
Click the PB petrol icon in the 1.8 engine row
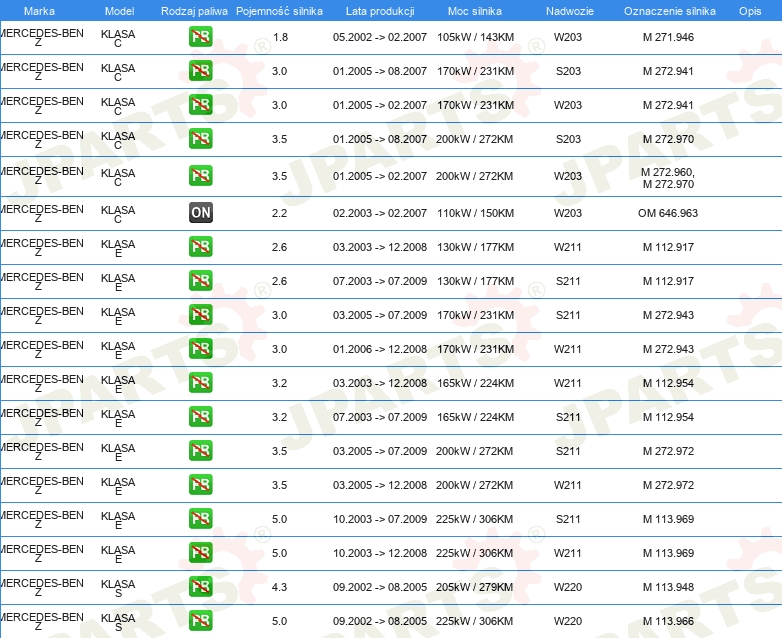click(200, 37)
